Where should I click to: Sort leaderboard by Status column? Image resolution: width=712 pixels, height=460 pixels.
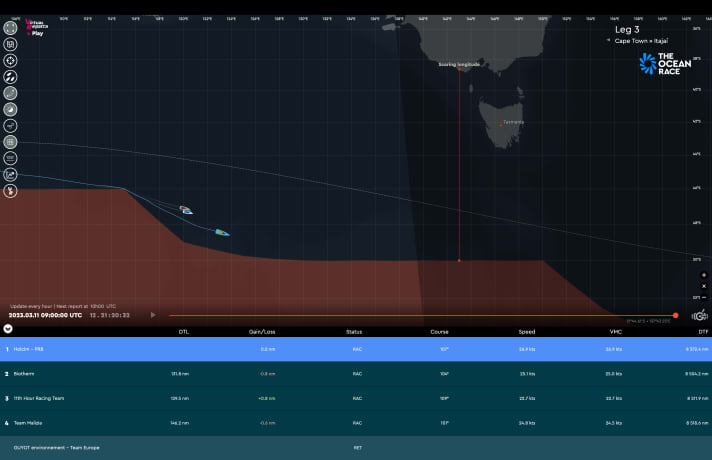click(x=354, y=332)
